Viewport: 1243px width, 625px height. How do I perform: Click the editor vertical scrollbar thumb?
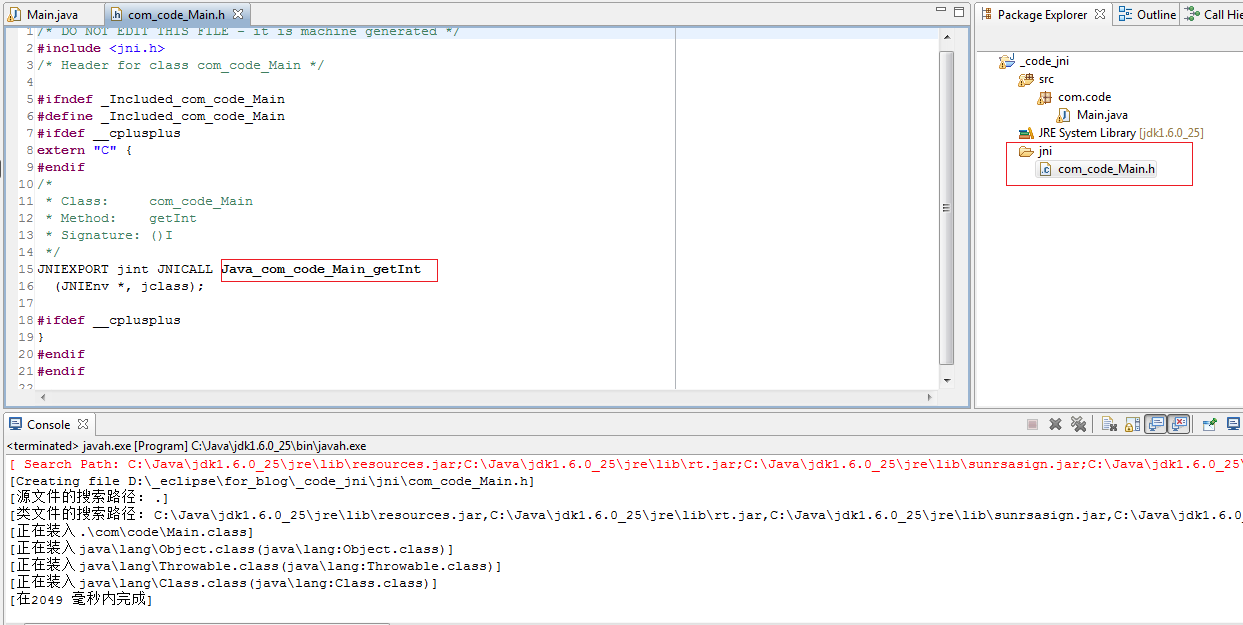point(947,208)
